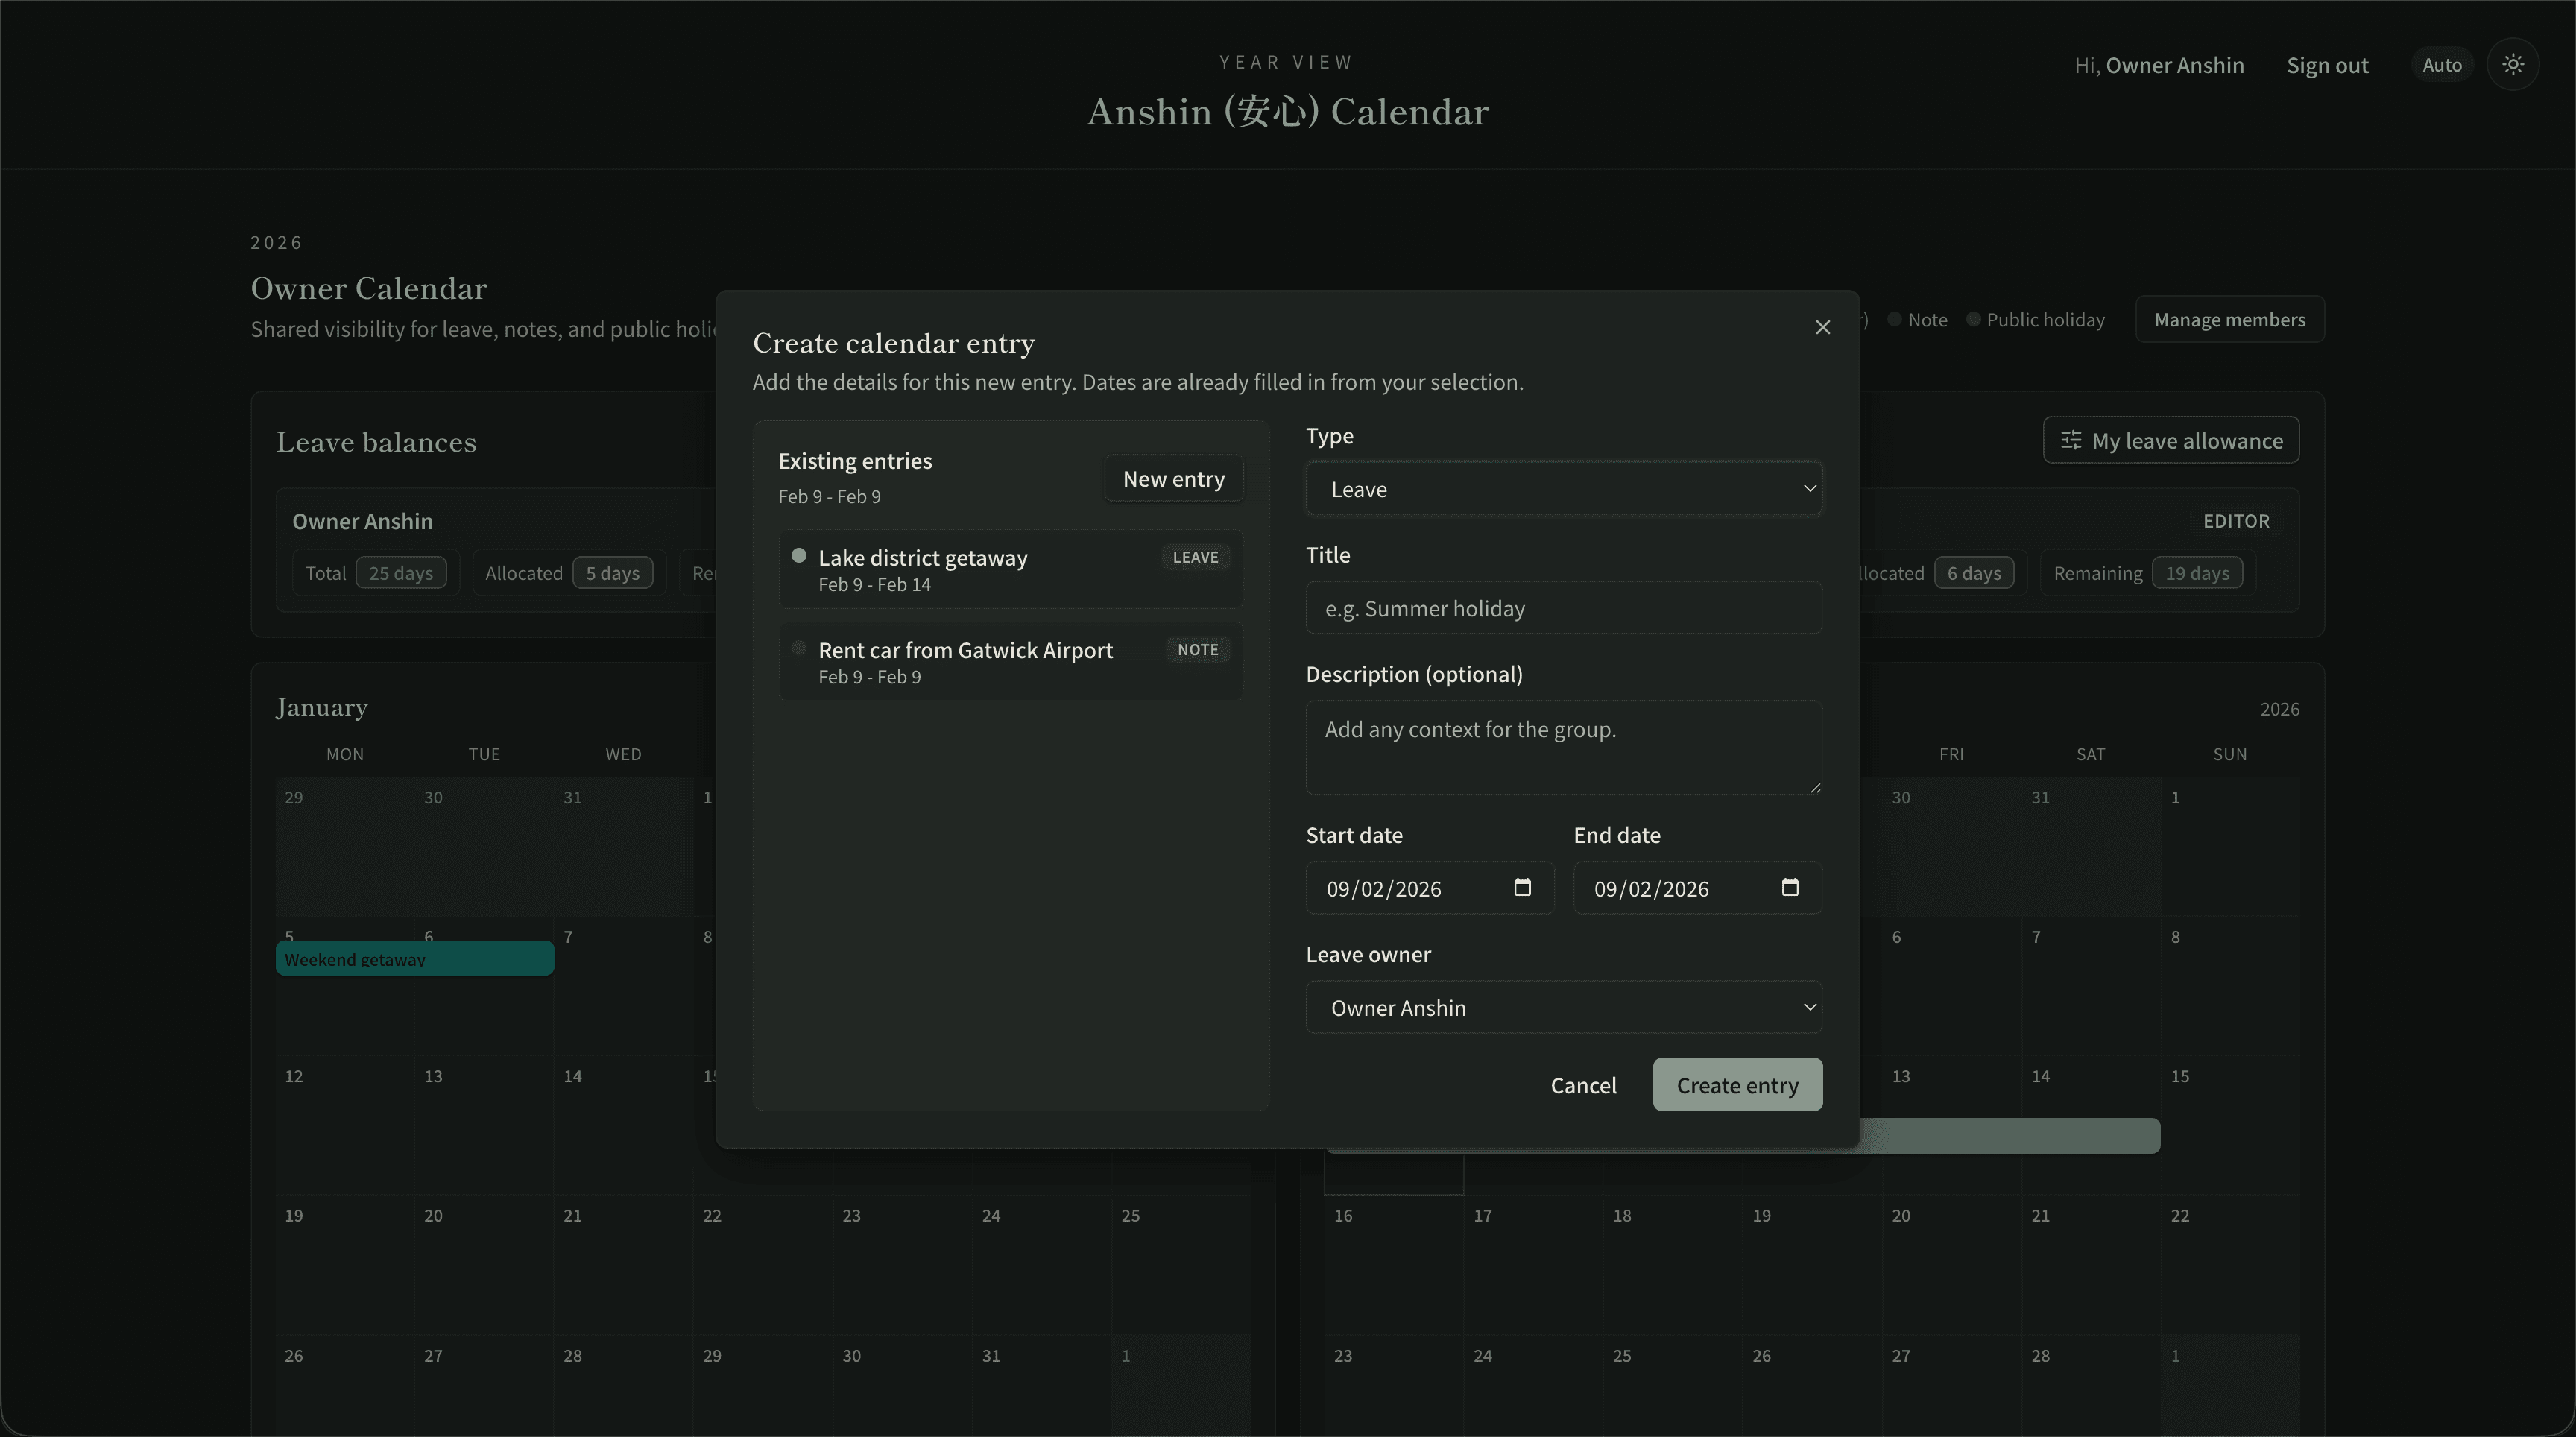Switch to the New entry view
This screenshot has height=1437, width=2576.
[1173, 478]
